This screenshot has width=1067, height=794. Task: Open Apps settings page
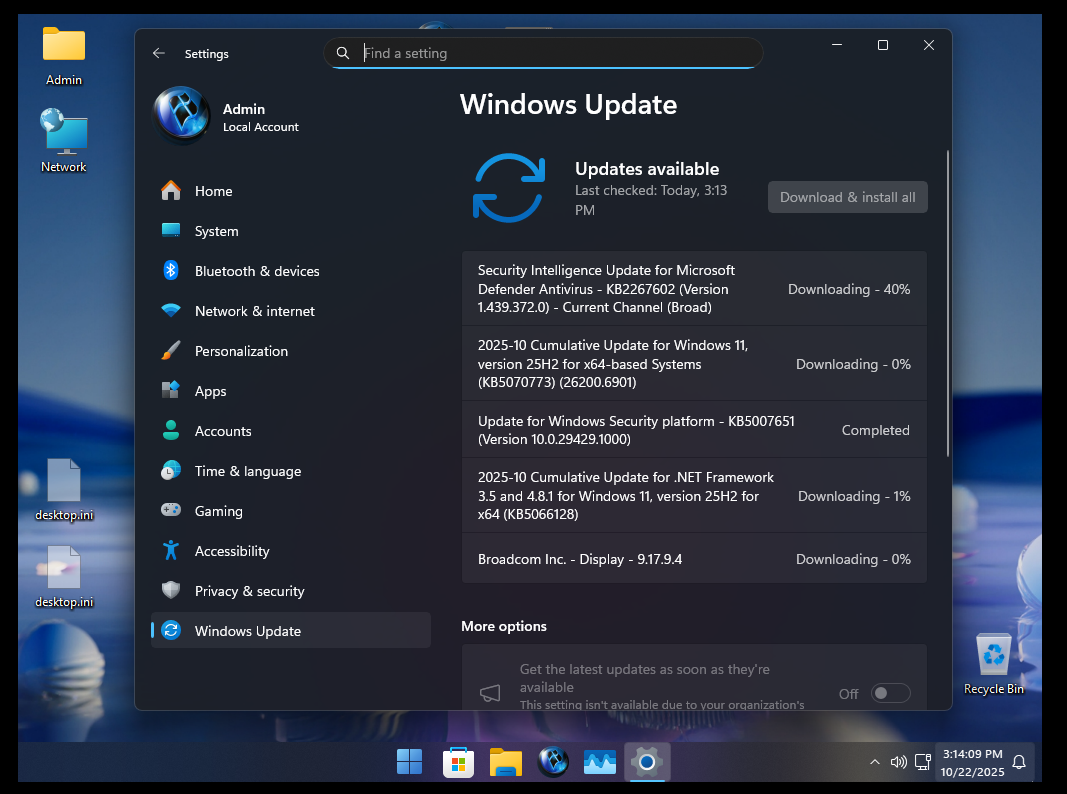tap(291, 391)
